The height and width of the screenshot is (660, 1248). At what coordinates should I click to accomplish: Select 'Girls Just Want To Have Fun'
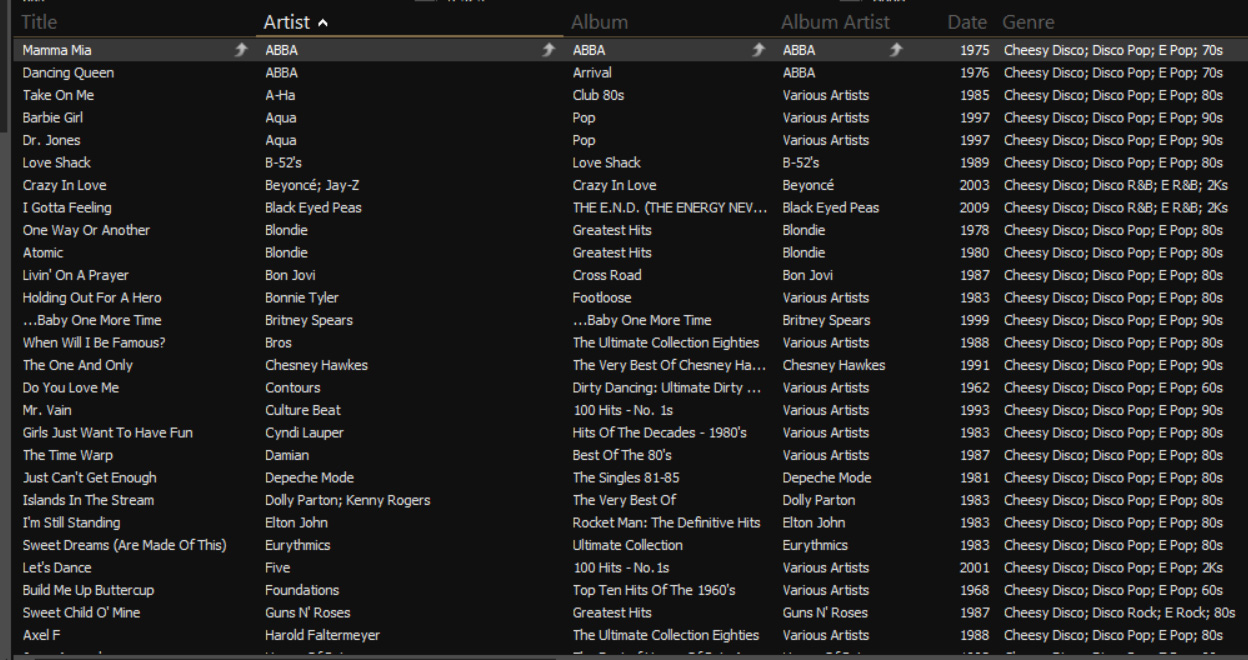click(x=107, y=433)
